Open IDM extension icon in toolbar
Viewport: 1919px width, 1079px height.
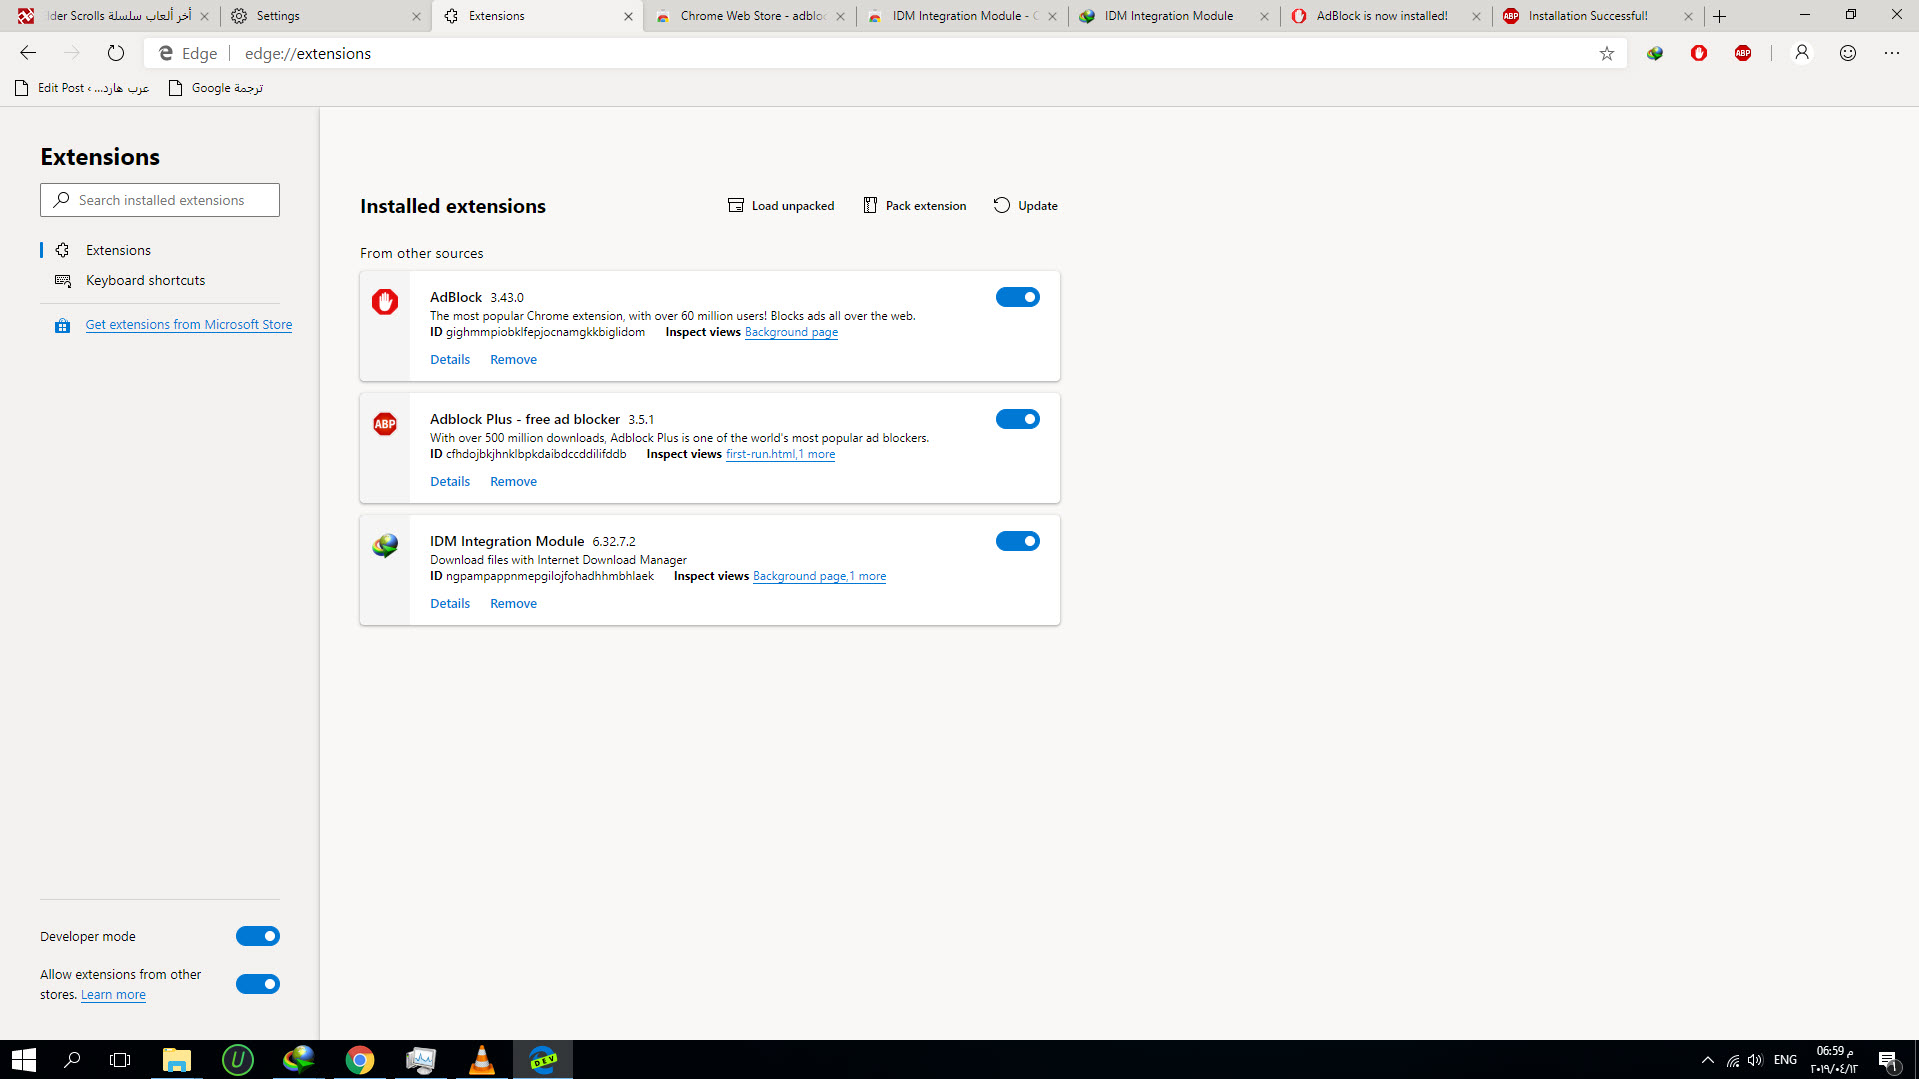coord(1655,53)
